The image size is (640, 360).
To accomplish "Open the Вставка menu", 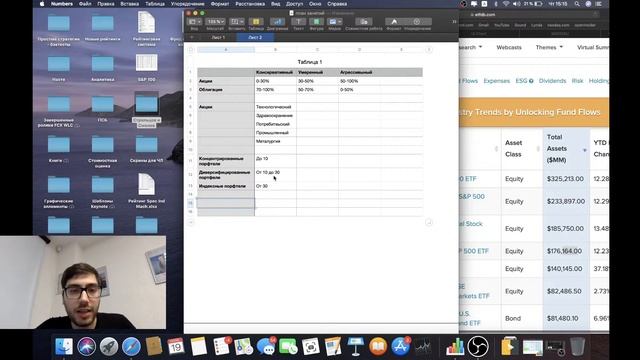I will [130, 4].
